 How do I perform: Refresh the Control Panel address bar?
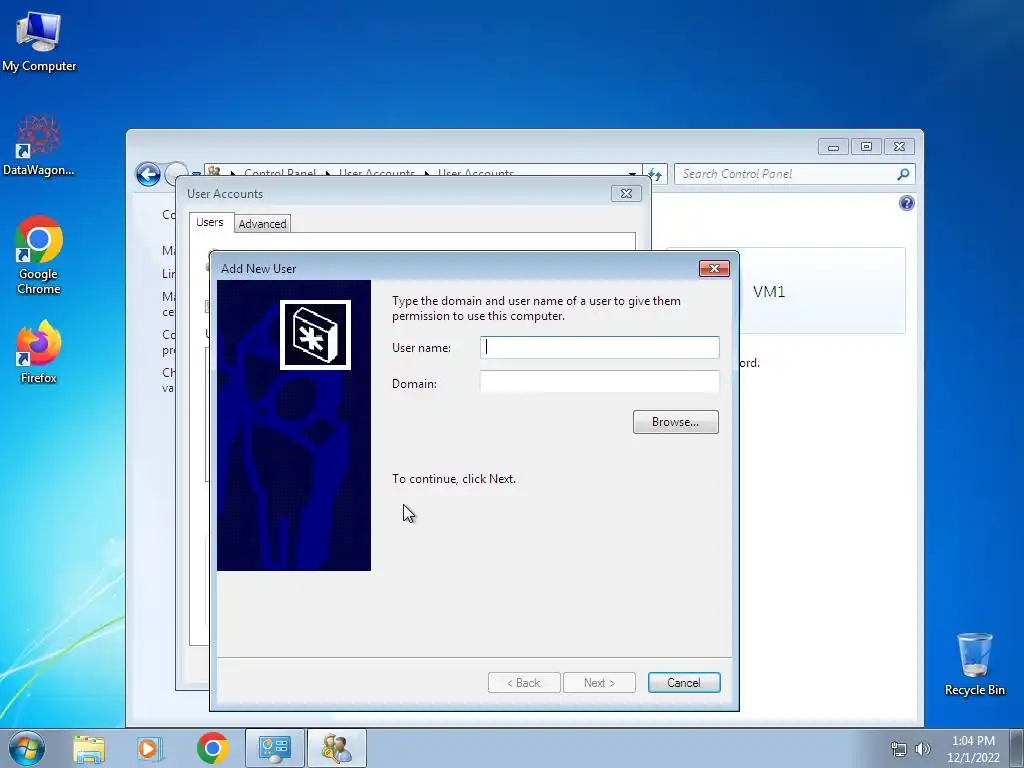pyautogui.click(x=655, y=174)
